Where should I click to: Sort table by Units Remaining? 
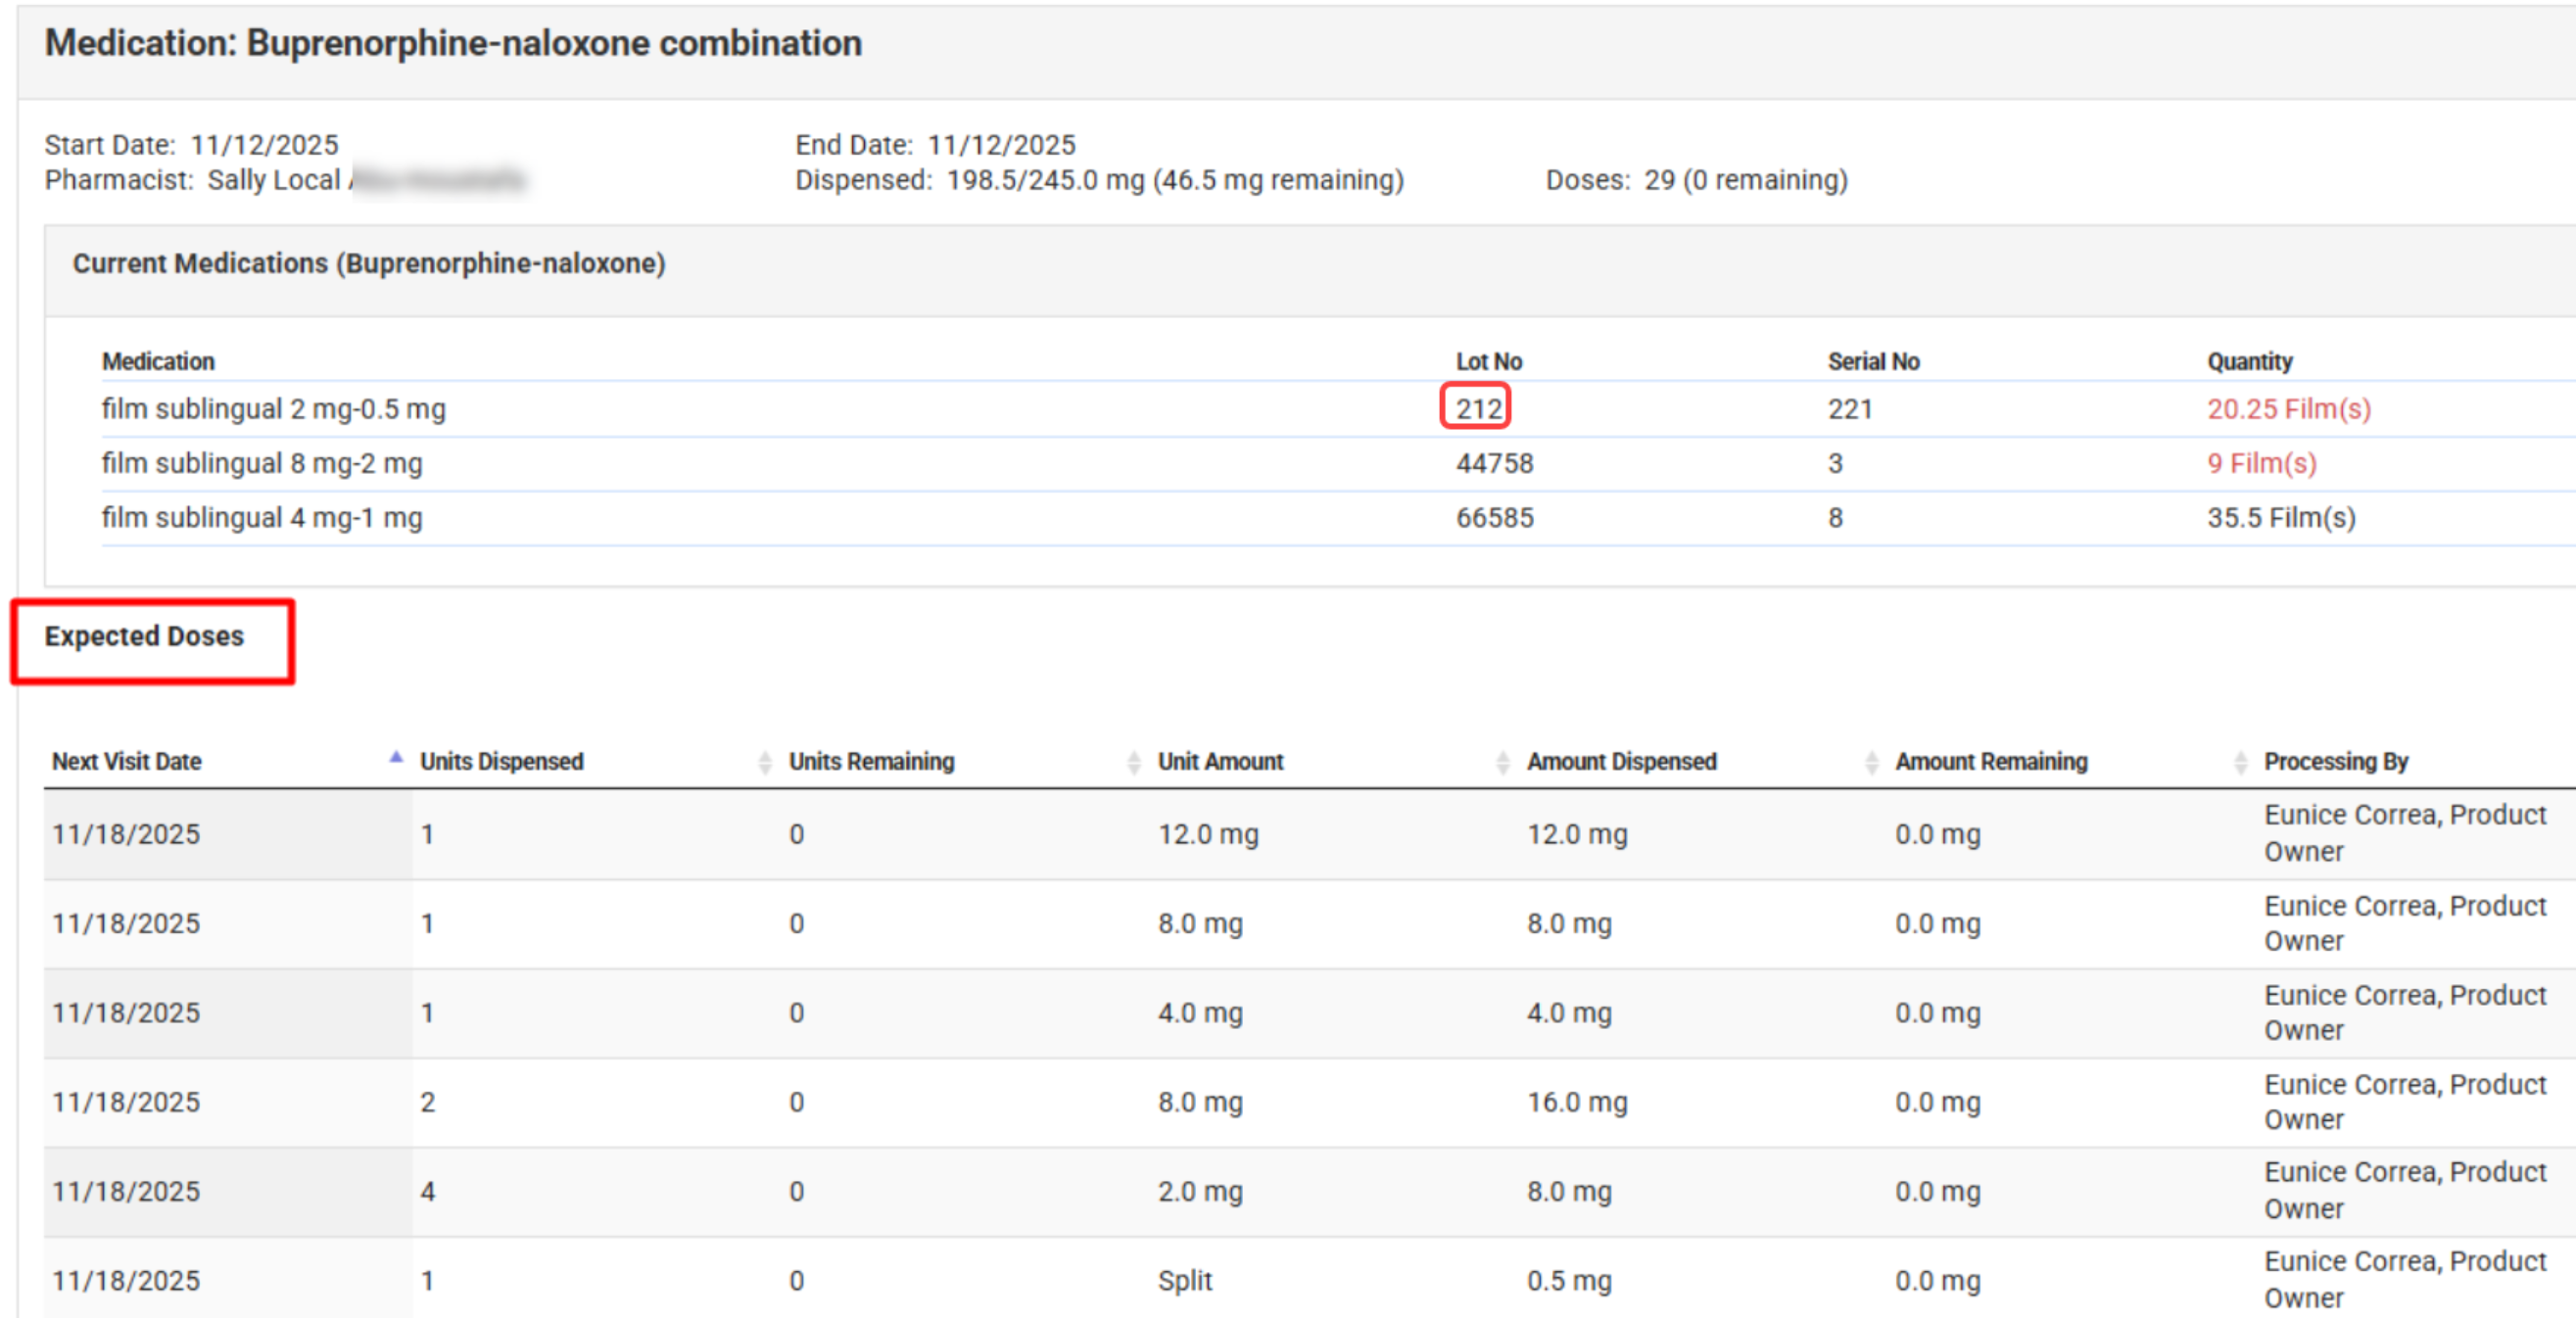point(871,761)
